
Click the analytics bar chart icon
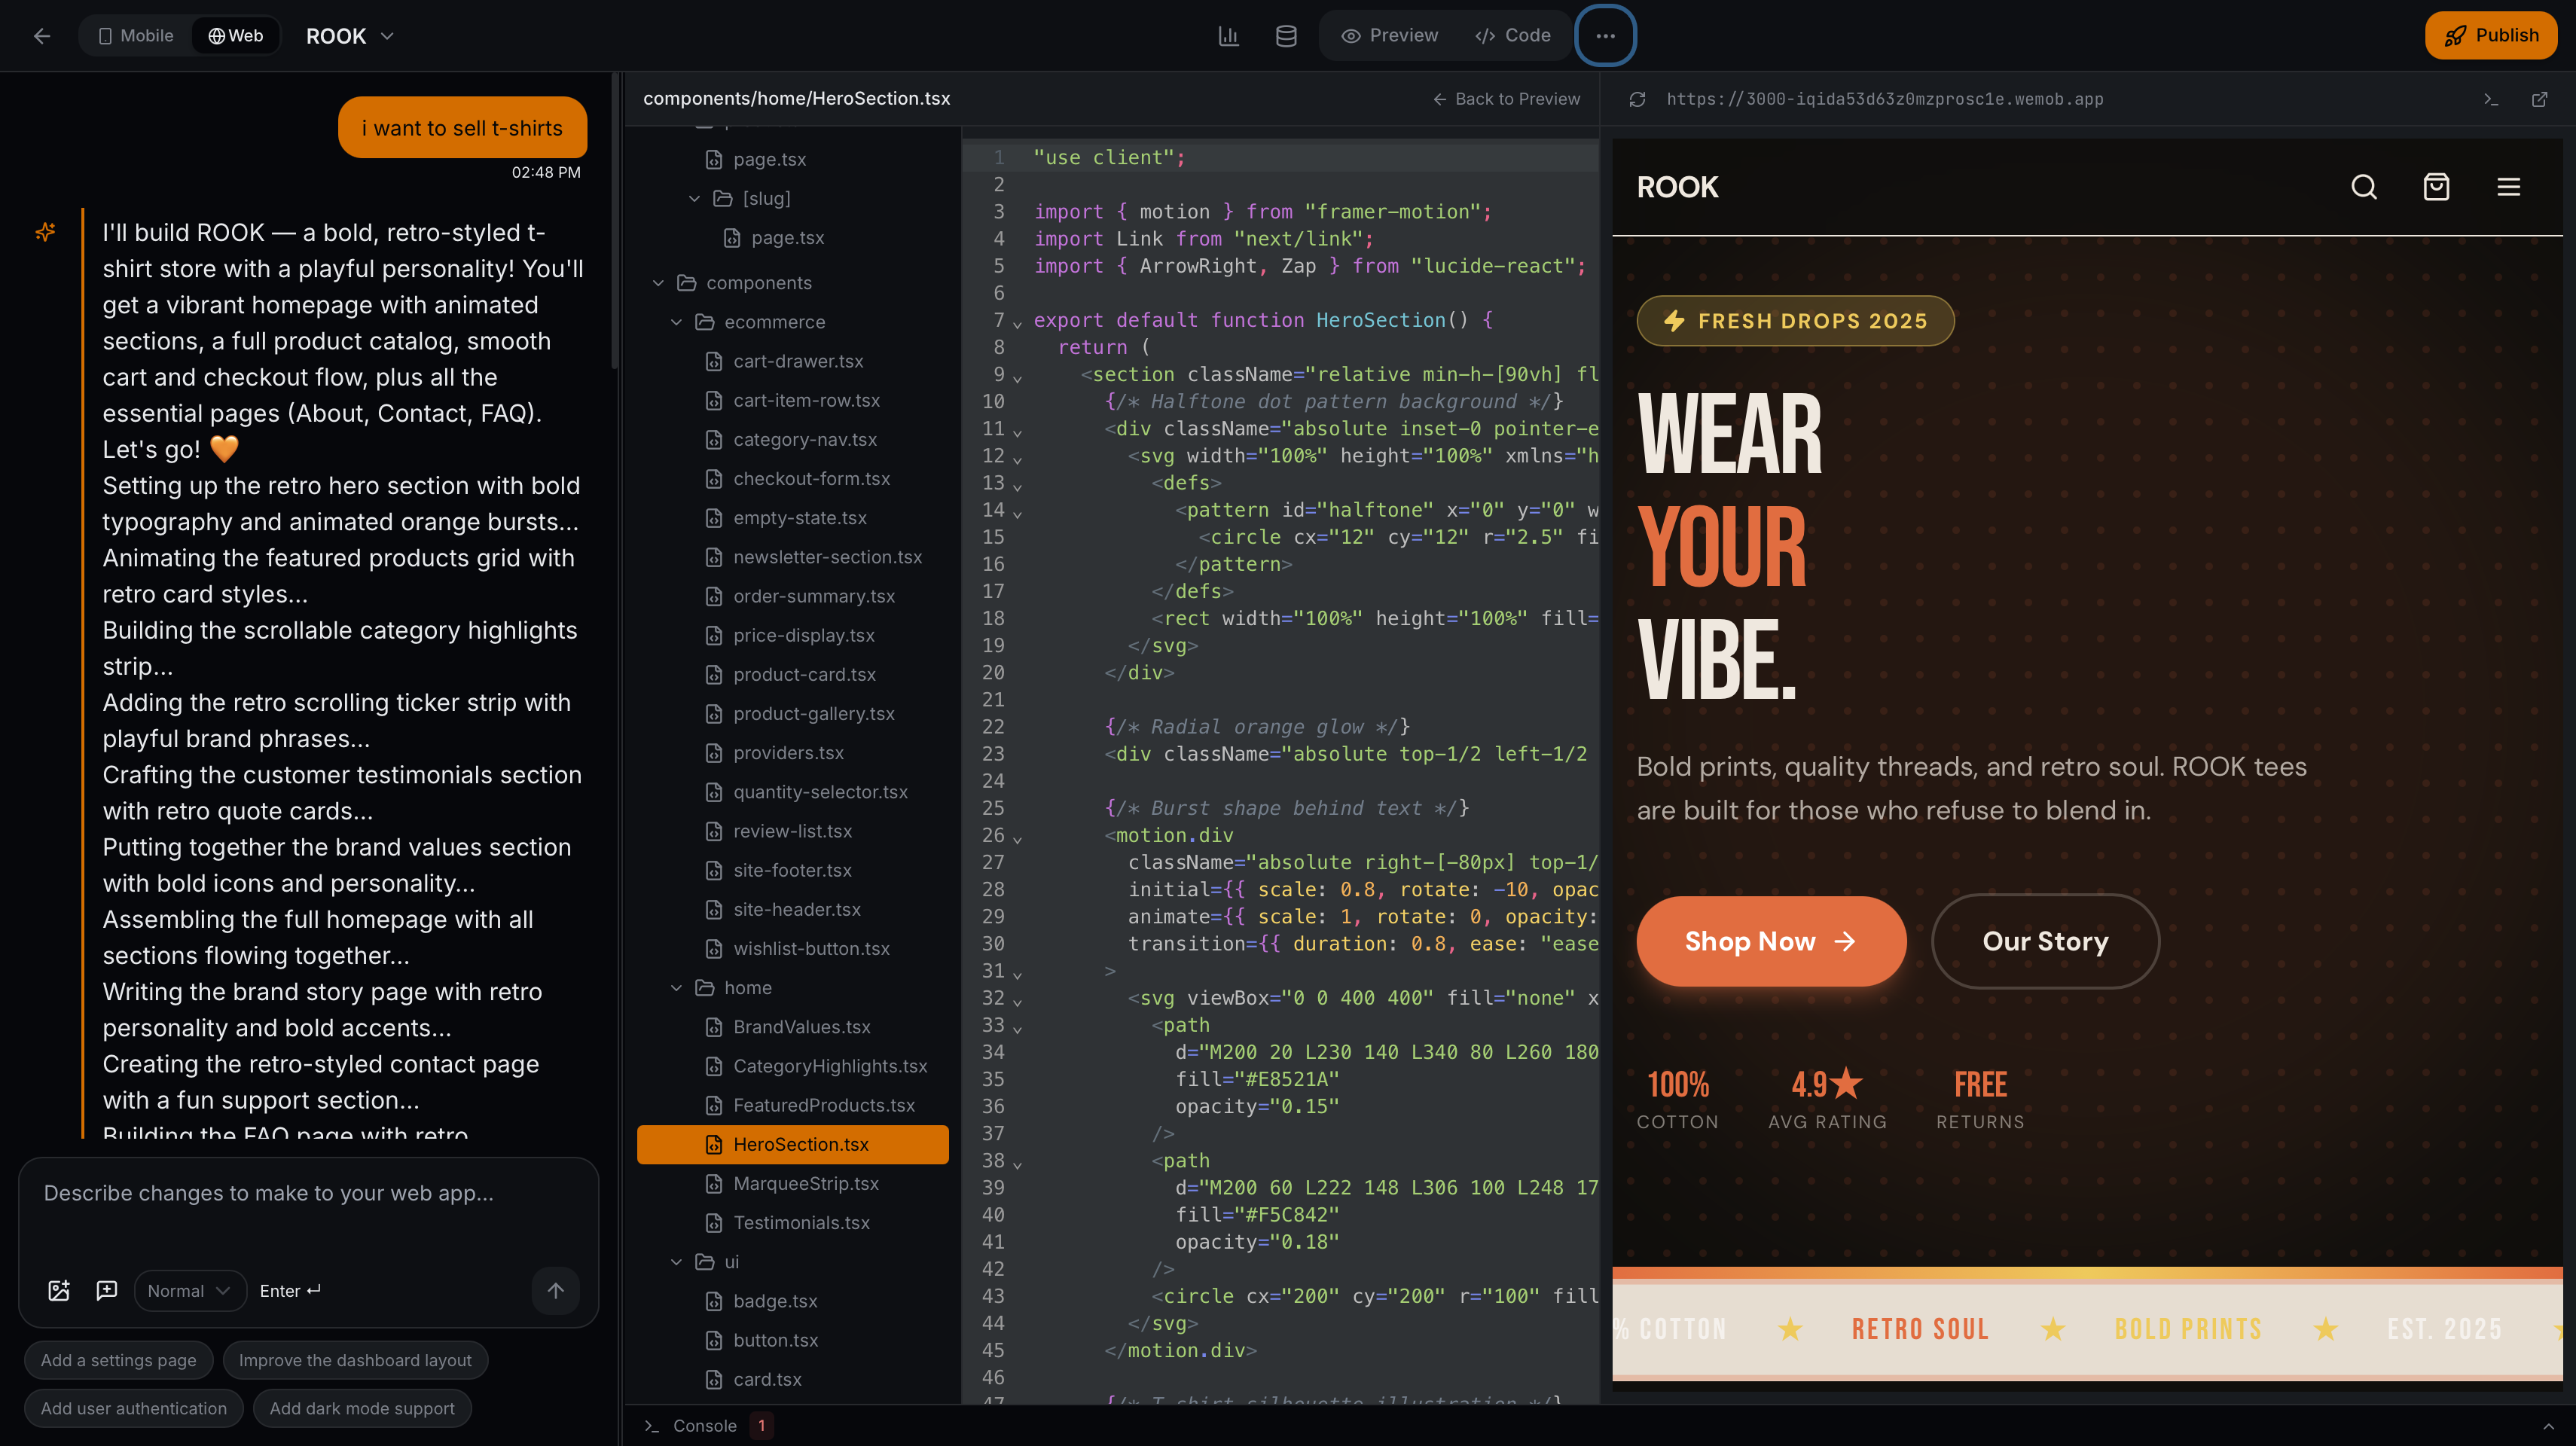pos(1228,36)
